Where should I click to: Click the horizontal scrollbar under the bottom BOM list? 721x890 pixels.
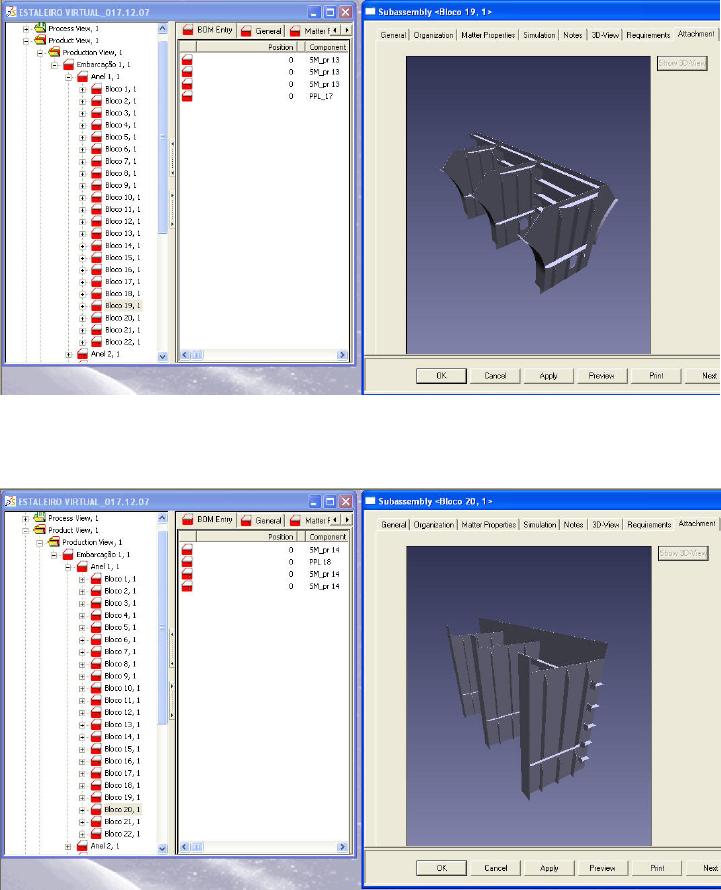tap(262, 848)
